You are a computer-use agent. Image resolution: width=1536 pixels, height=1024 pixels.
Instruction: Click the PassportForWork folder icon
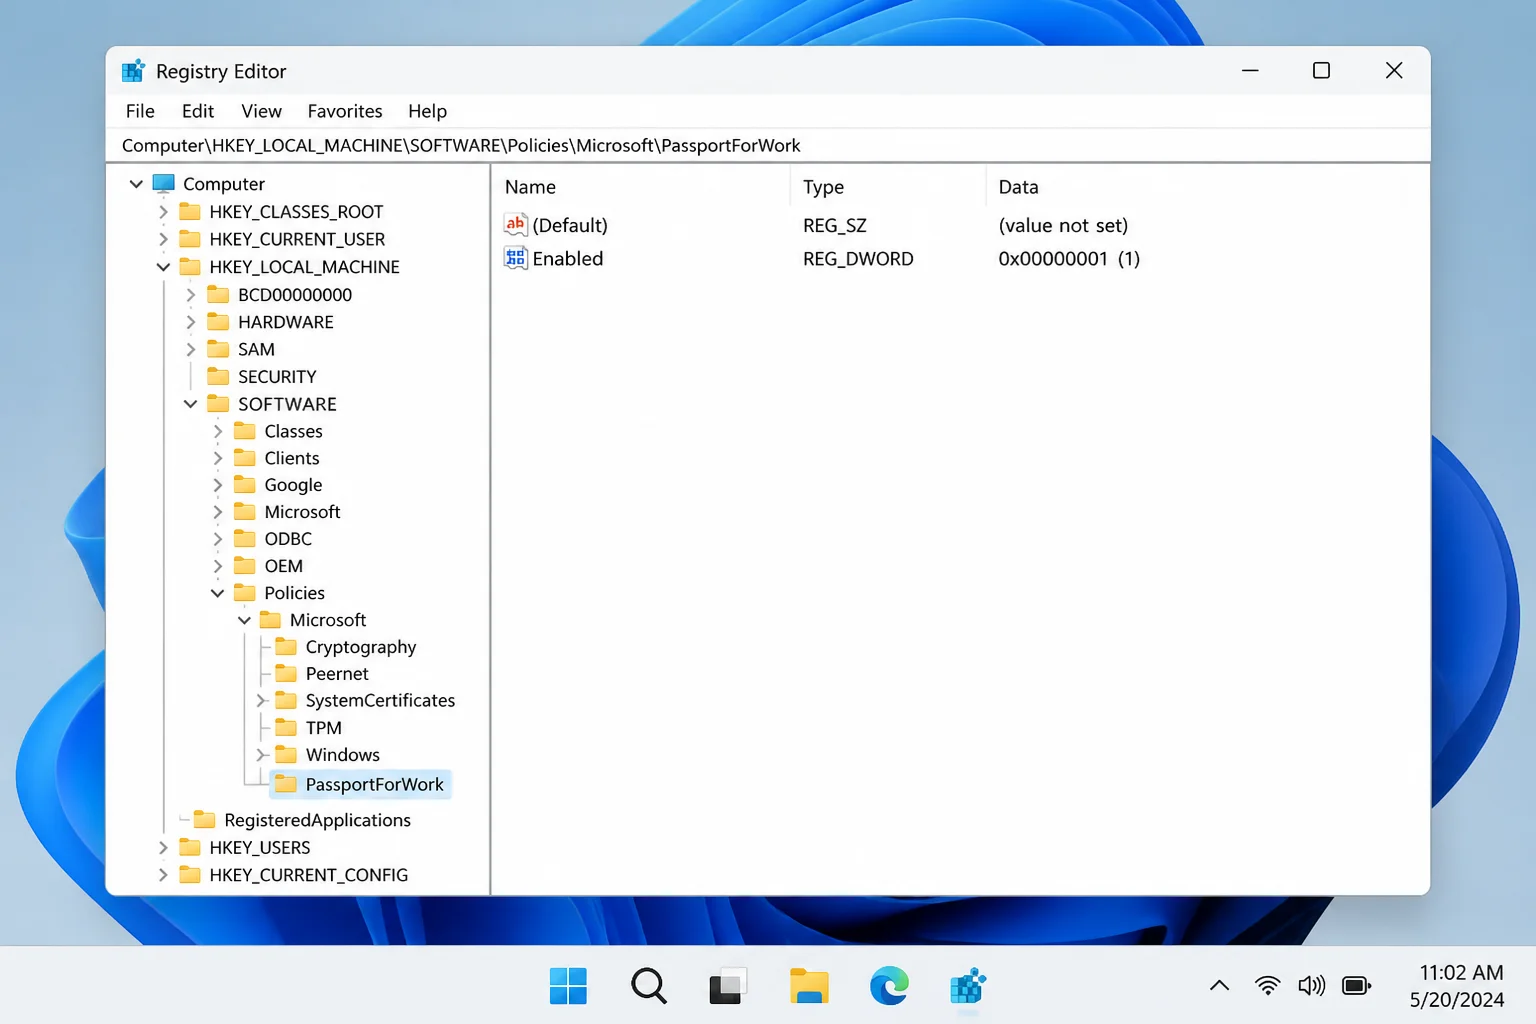click(x=286, y=784)
